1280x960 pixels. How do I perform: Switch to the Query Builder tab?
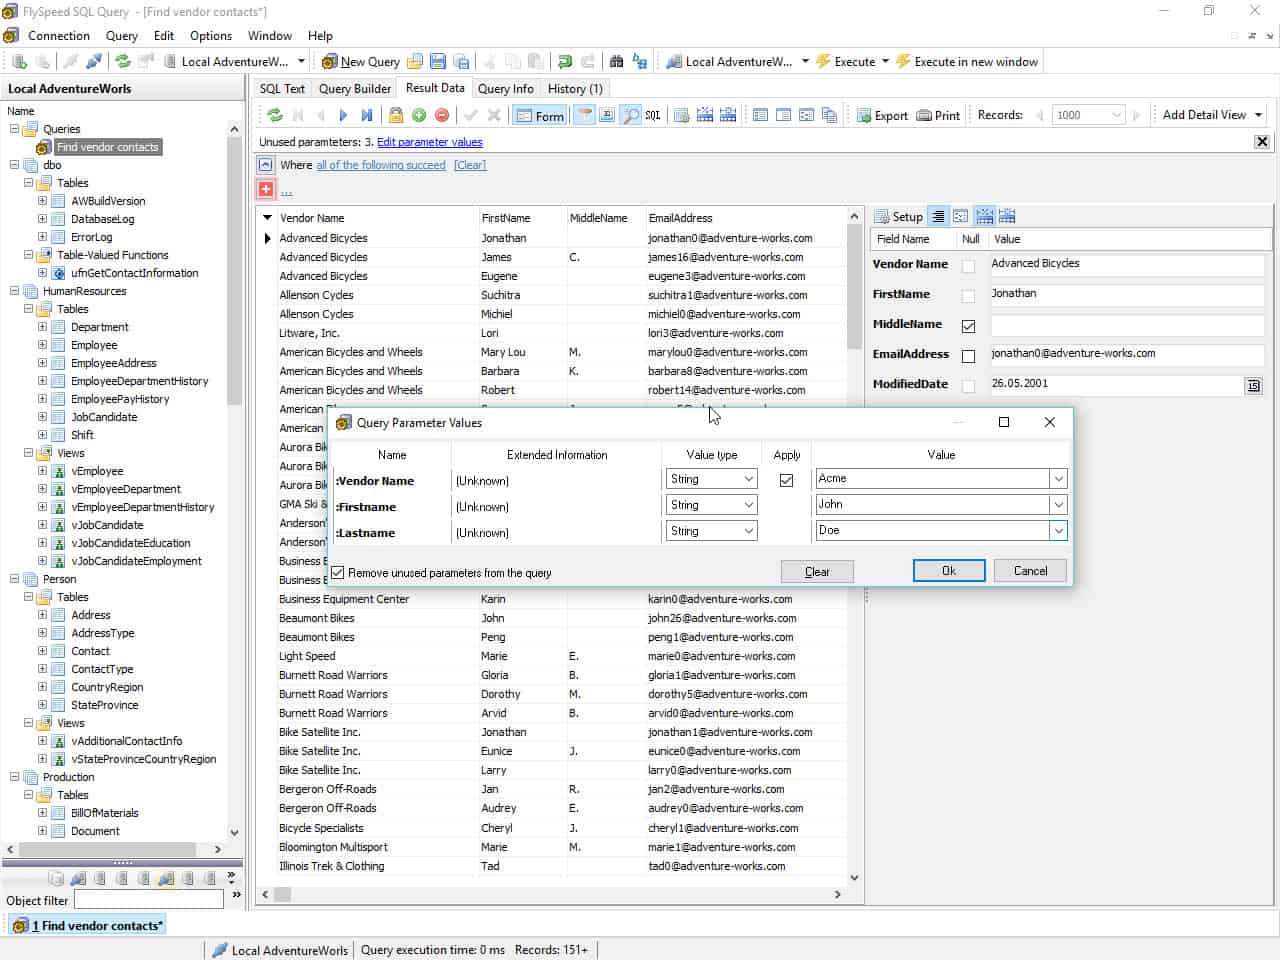[354, 88]
